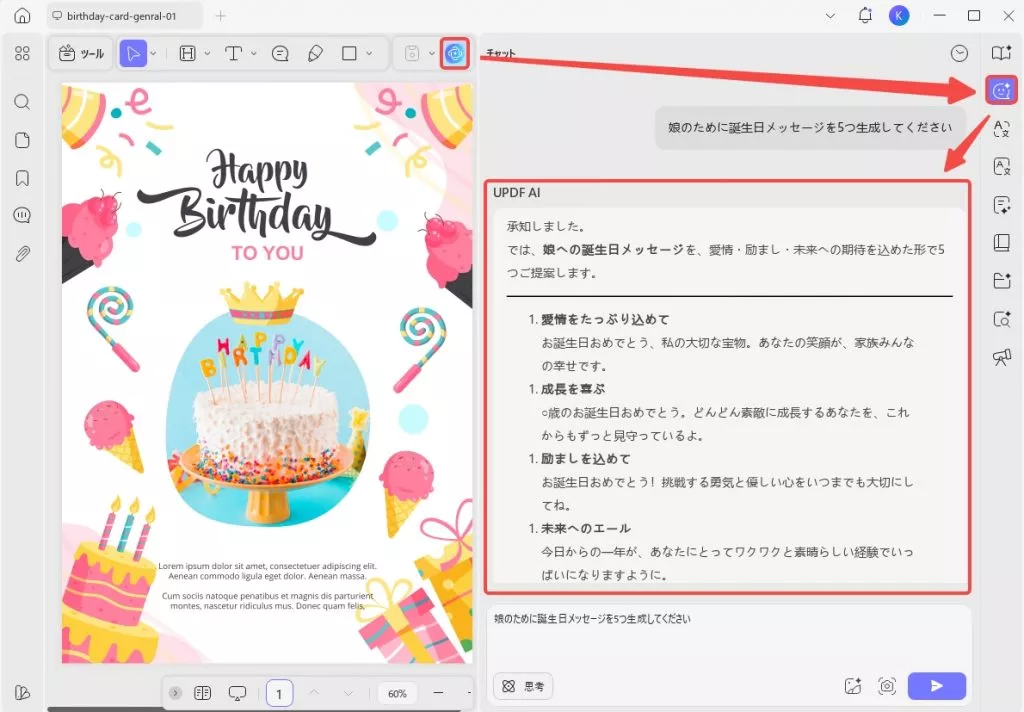The image size is (1024, 712).
Task: Send the chat message
Action: (936, 685)
